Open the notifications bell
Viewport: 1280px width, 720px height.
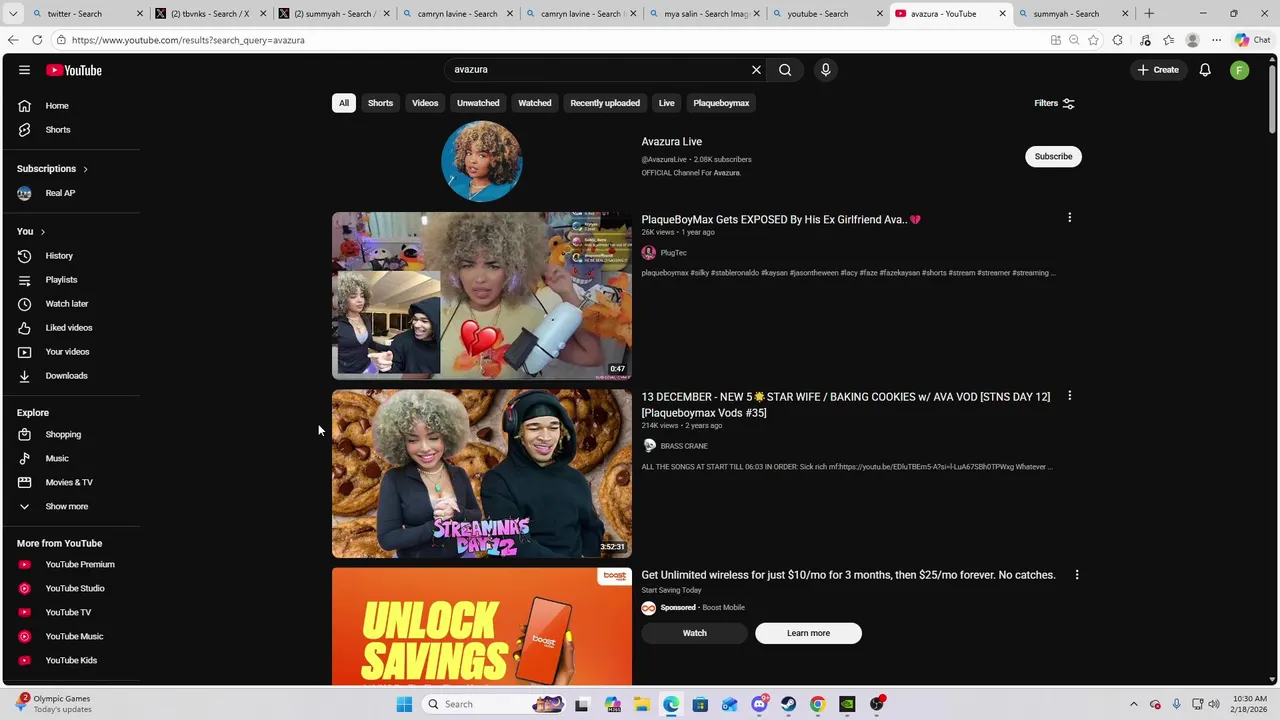coord(1205,70)
